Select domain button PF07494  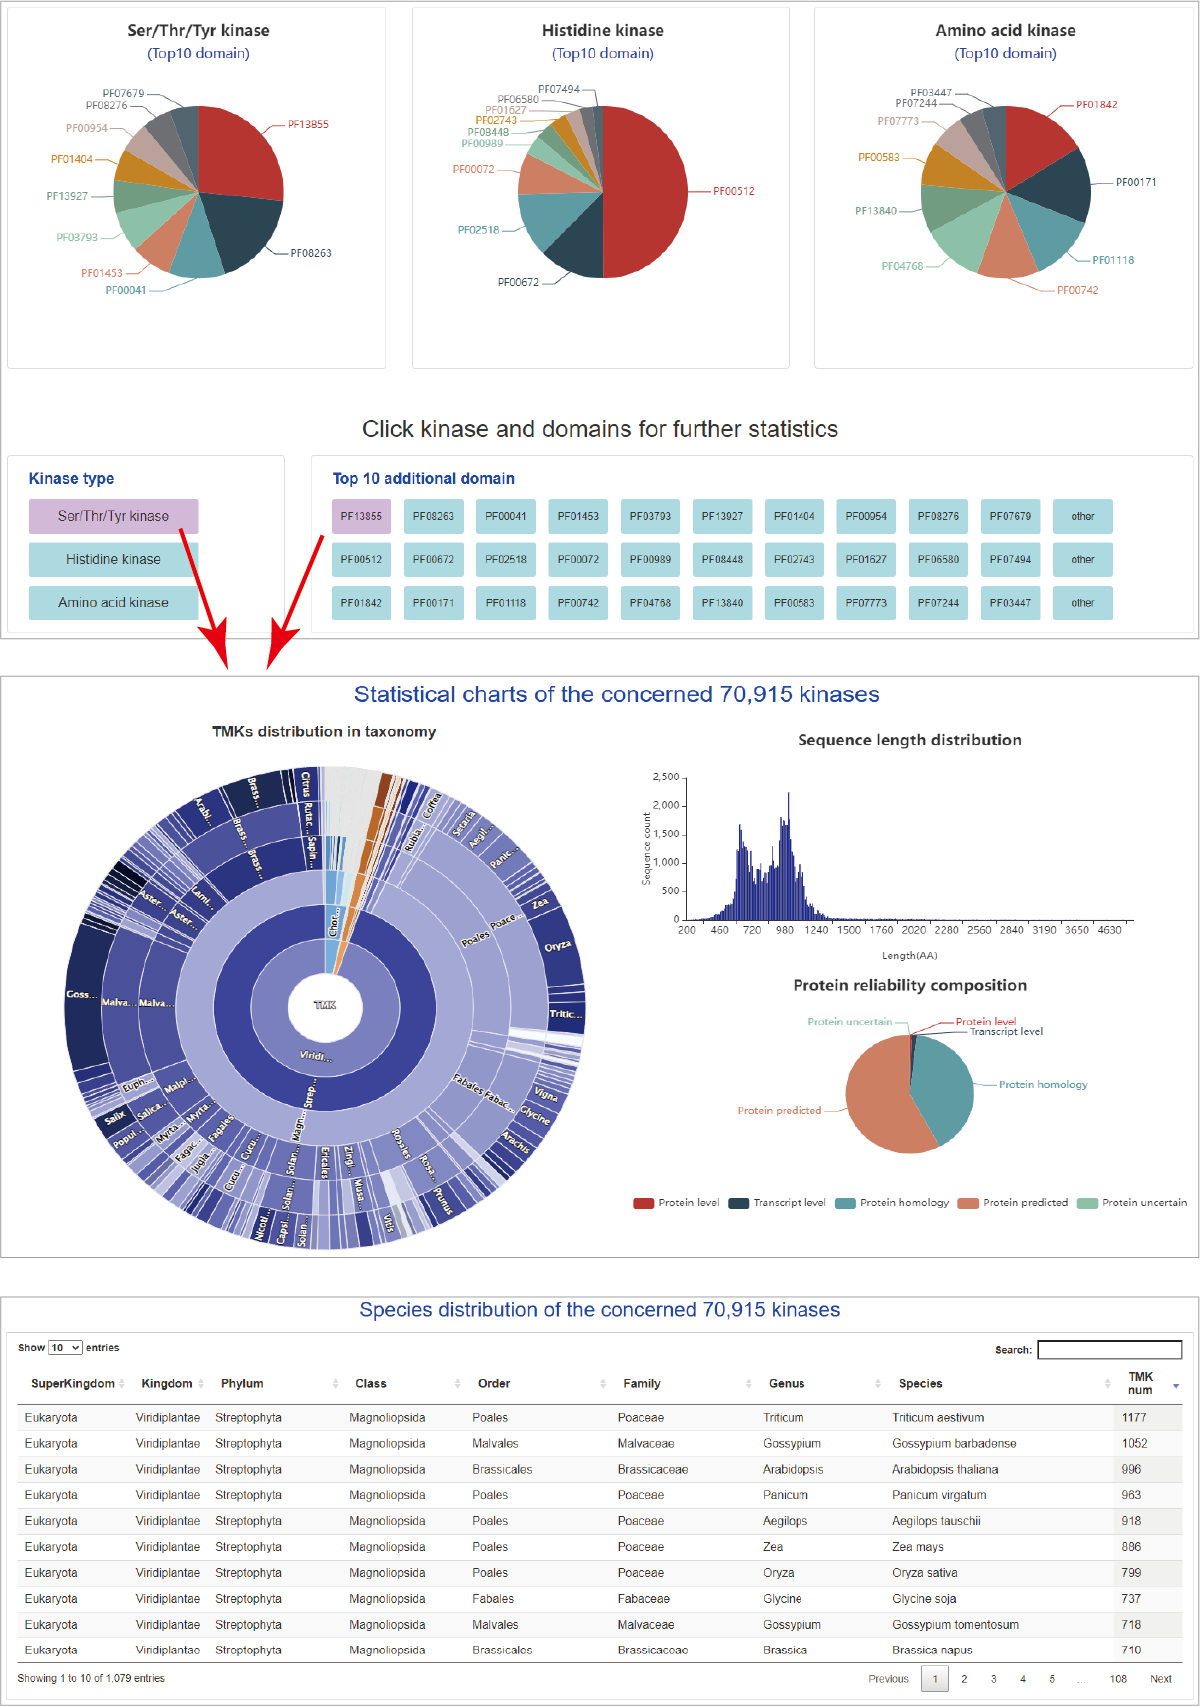pyautogui.click(x=1010, y=559)
